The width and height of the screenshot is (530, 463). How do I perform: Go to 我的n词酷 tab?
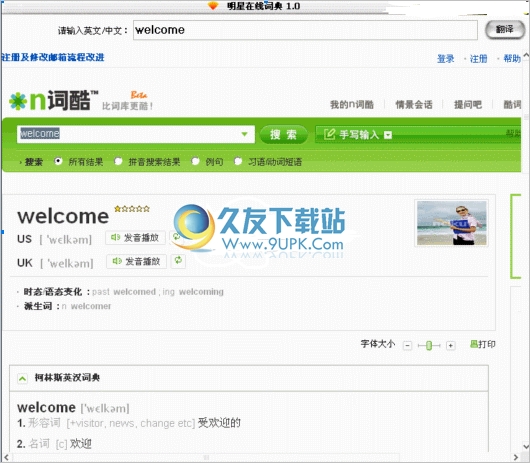(x=352, y=105)
